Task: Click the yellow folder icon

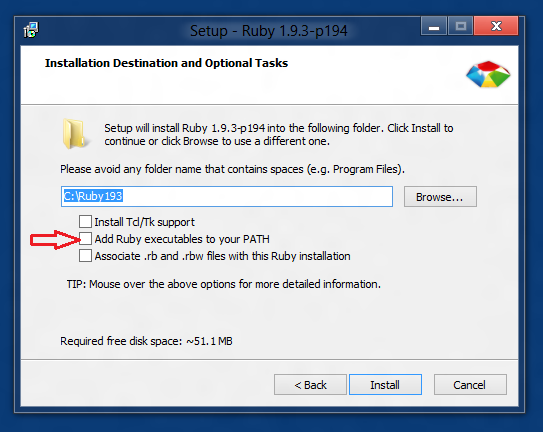Action: 74,134
